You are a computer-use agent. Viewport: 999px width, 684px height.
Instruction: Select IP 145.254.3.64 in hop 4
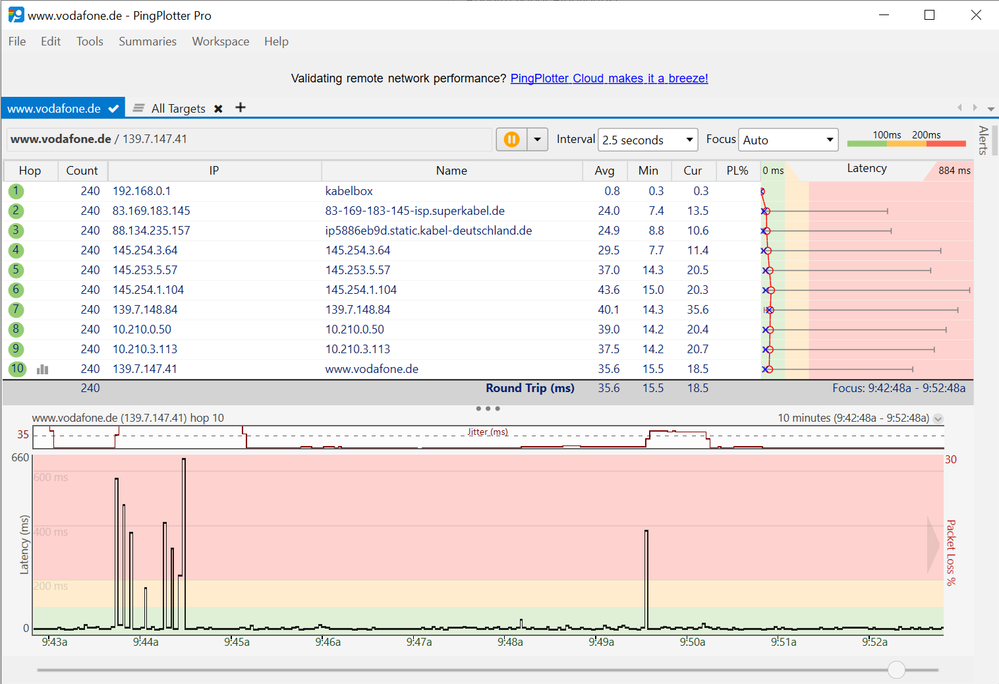click(x=145, y=250)
